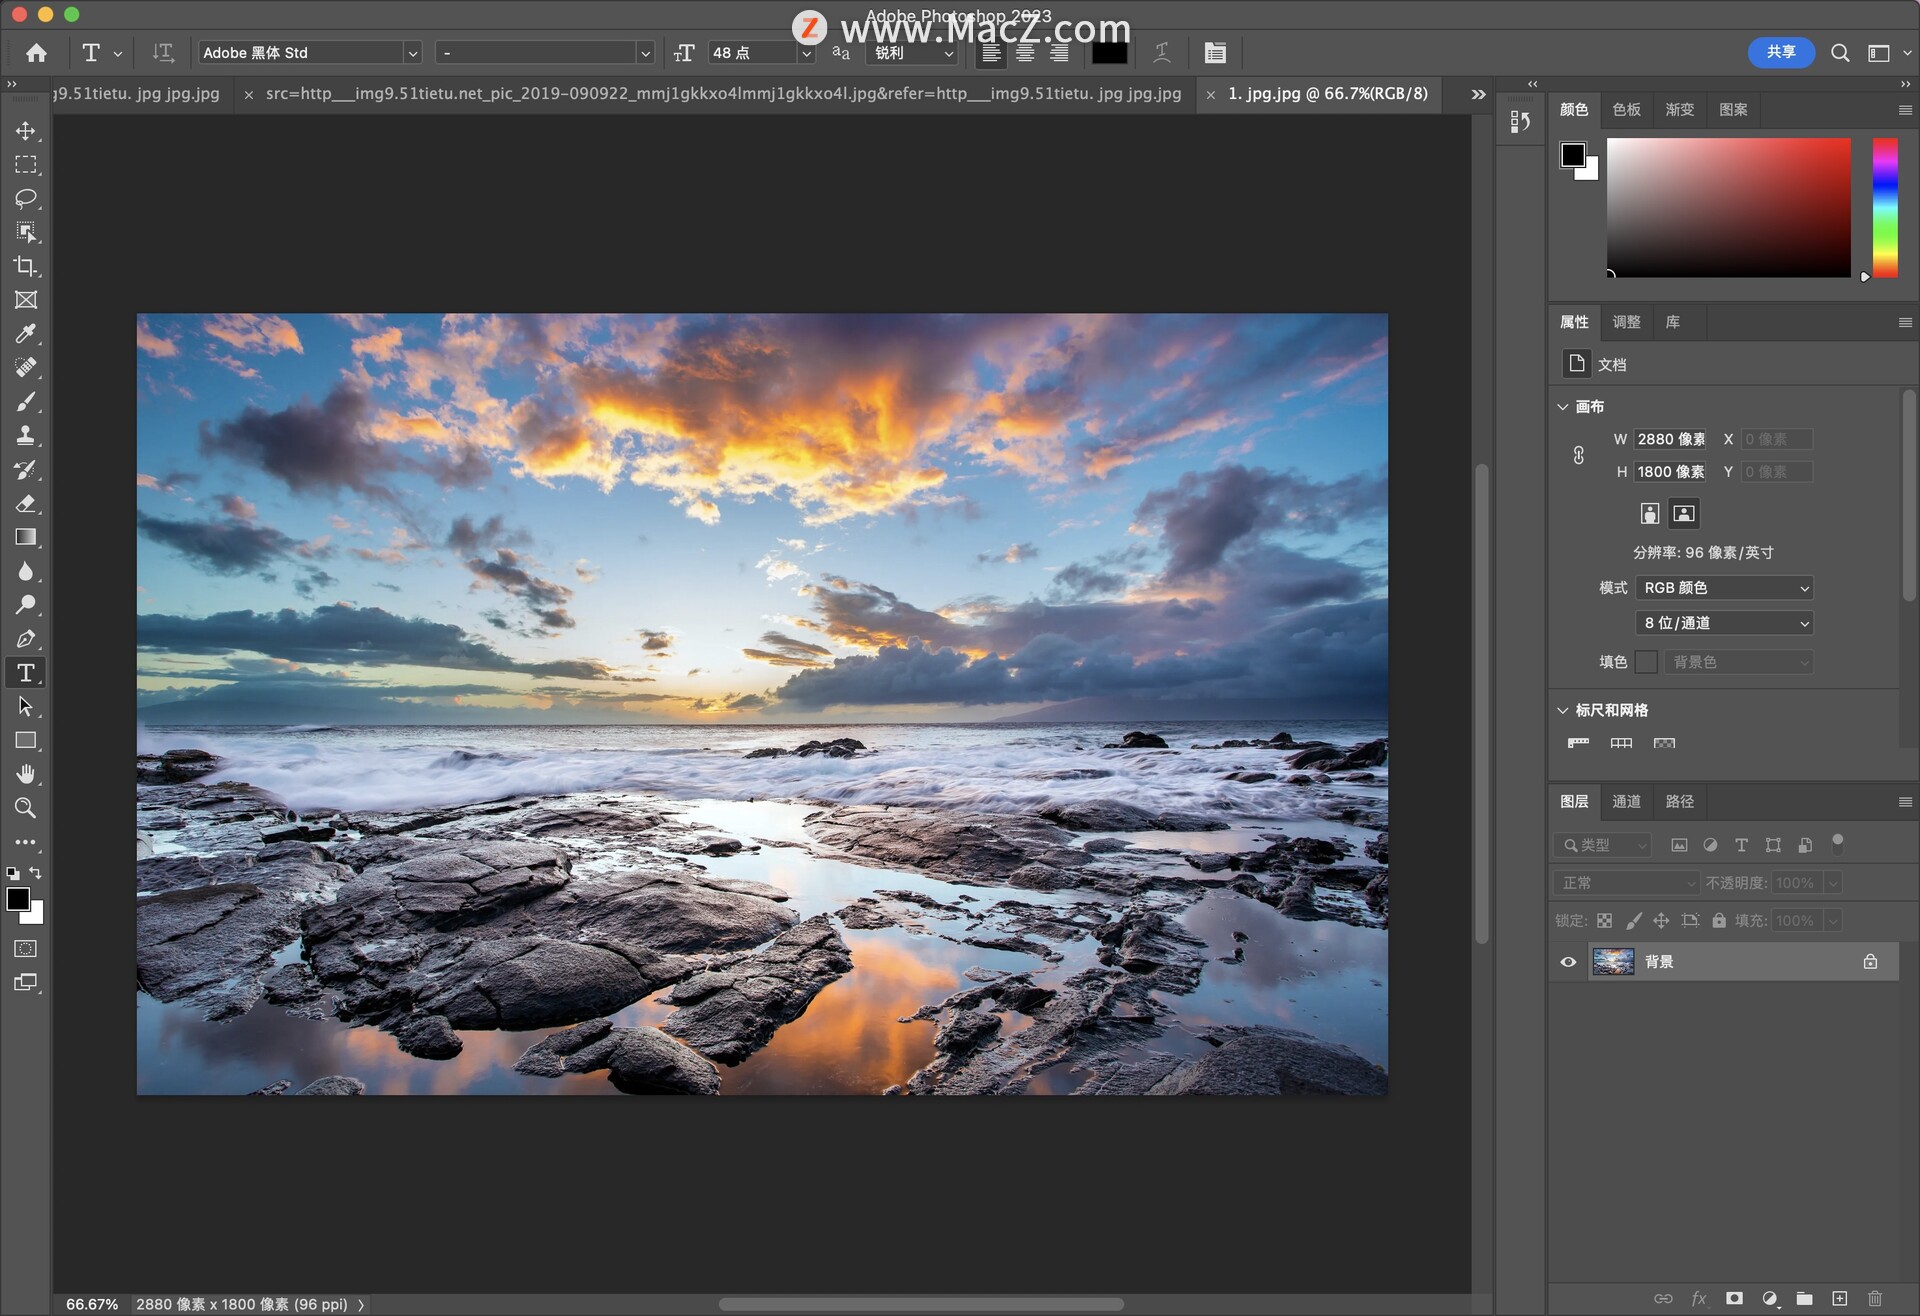Open the 锐利 anti-aliasing dropdown
This screenshot has width=1920, height=1316.
coord(914,53)
